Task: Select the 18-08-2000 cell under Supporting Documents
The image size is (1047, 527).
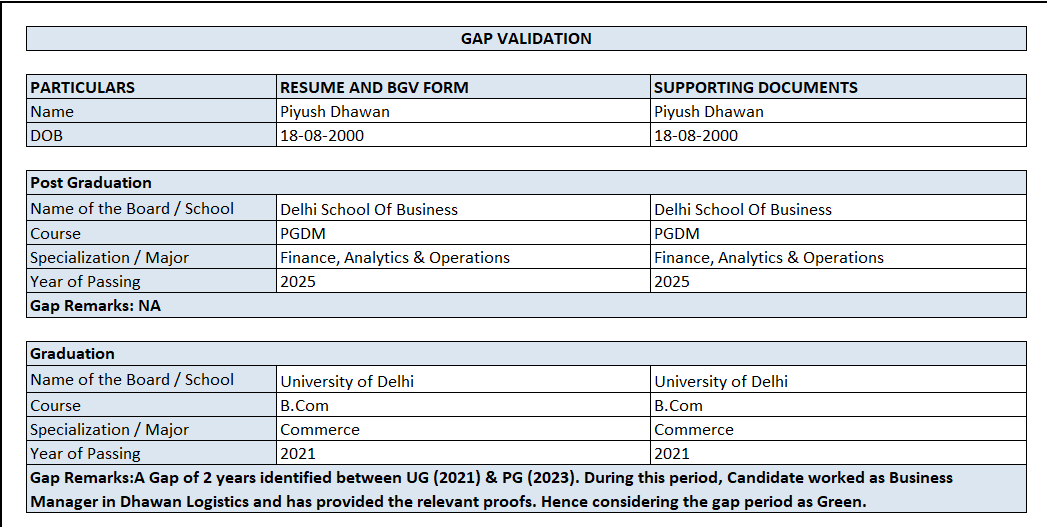Action: pyautogui.click(x=838, y=136)
